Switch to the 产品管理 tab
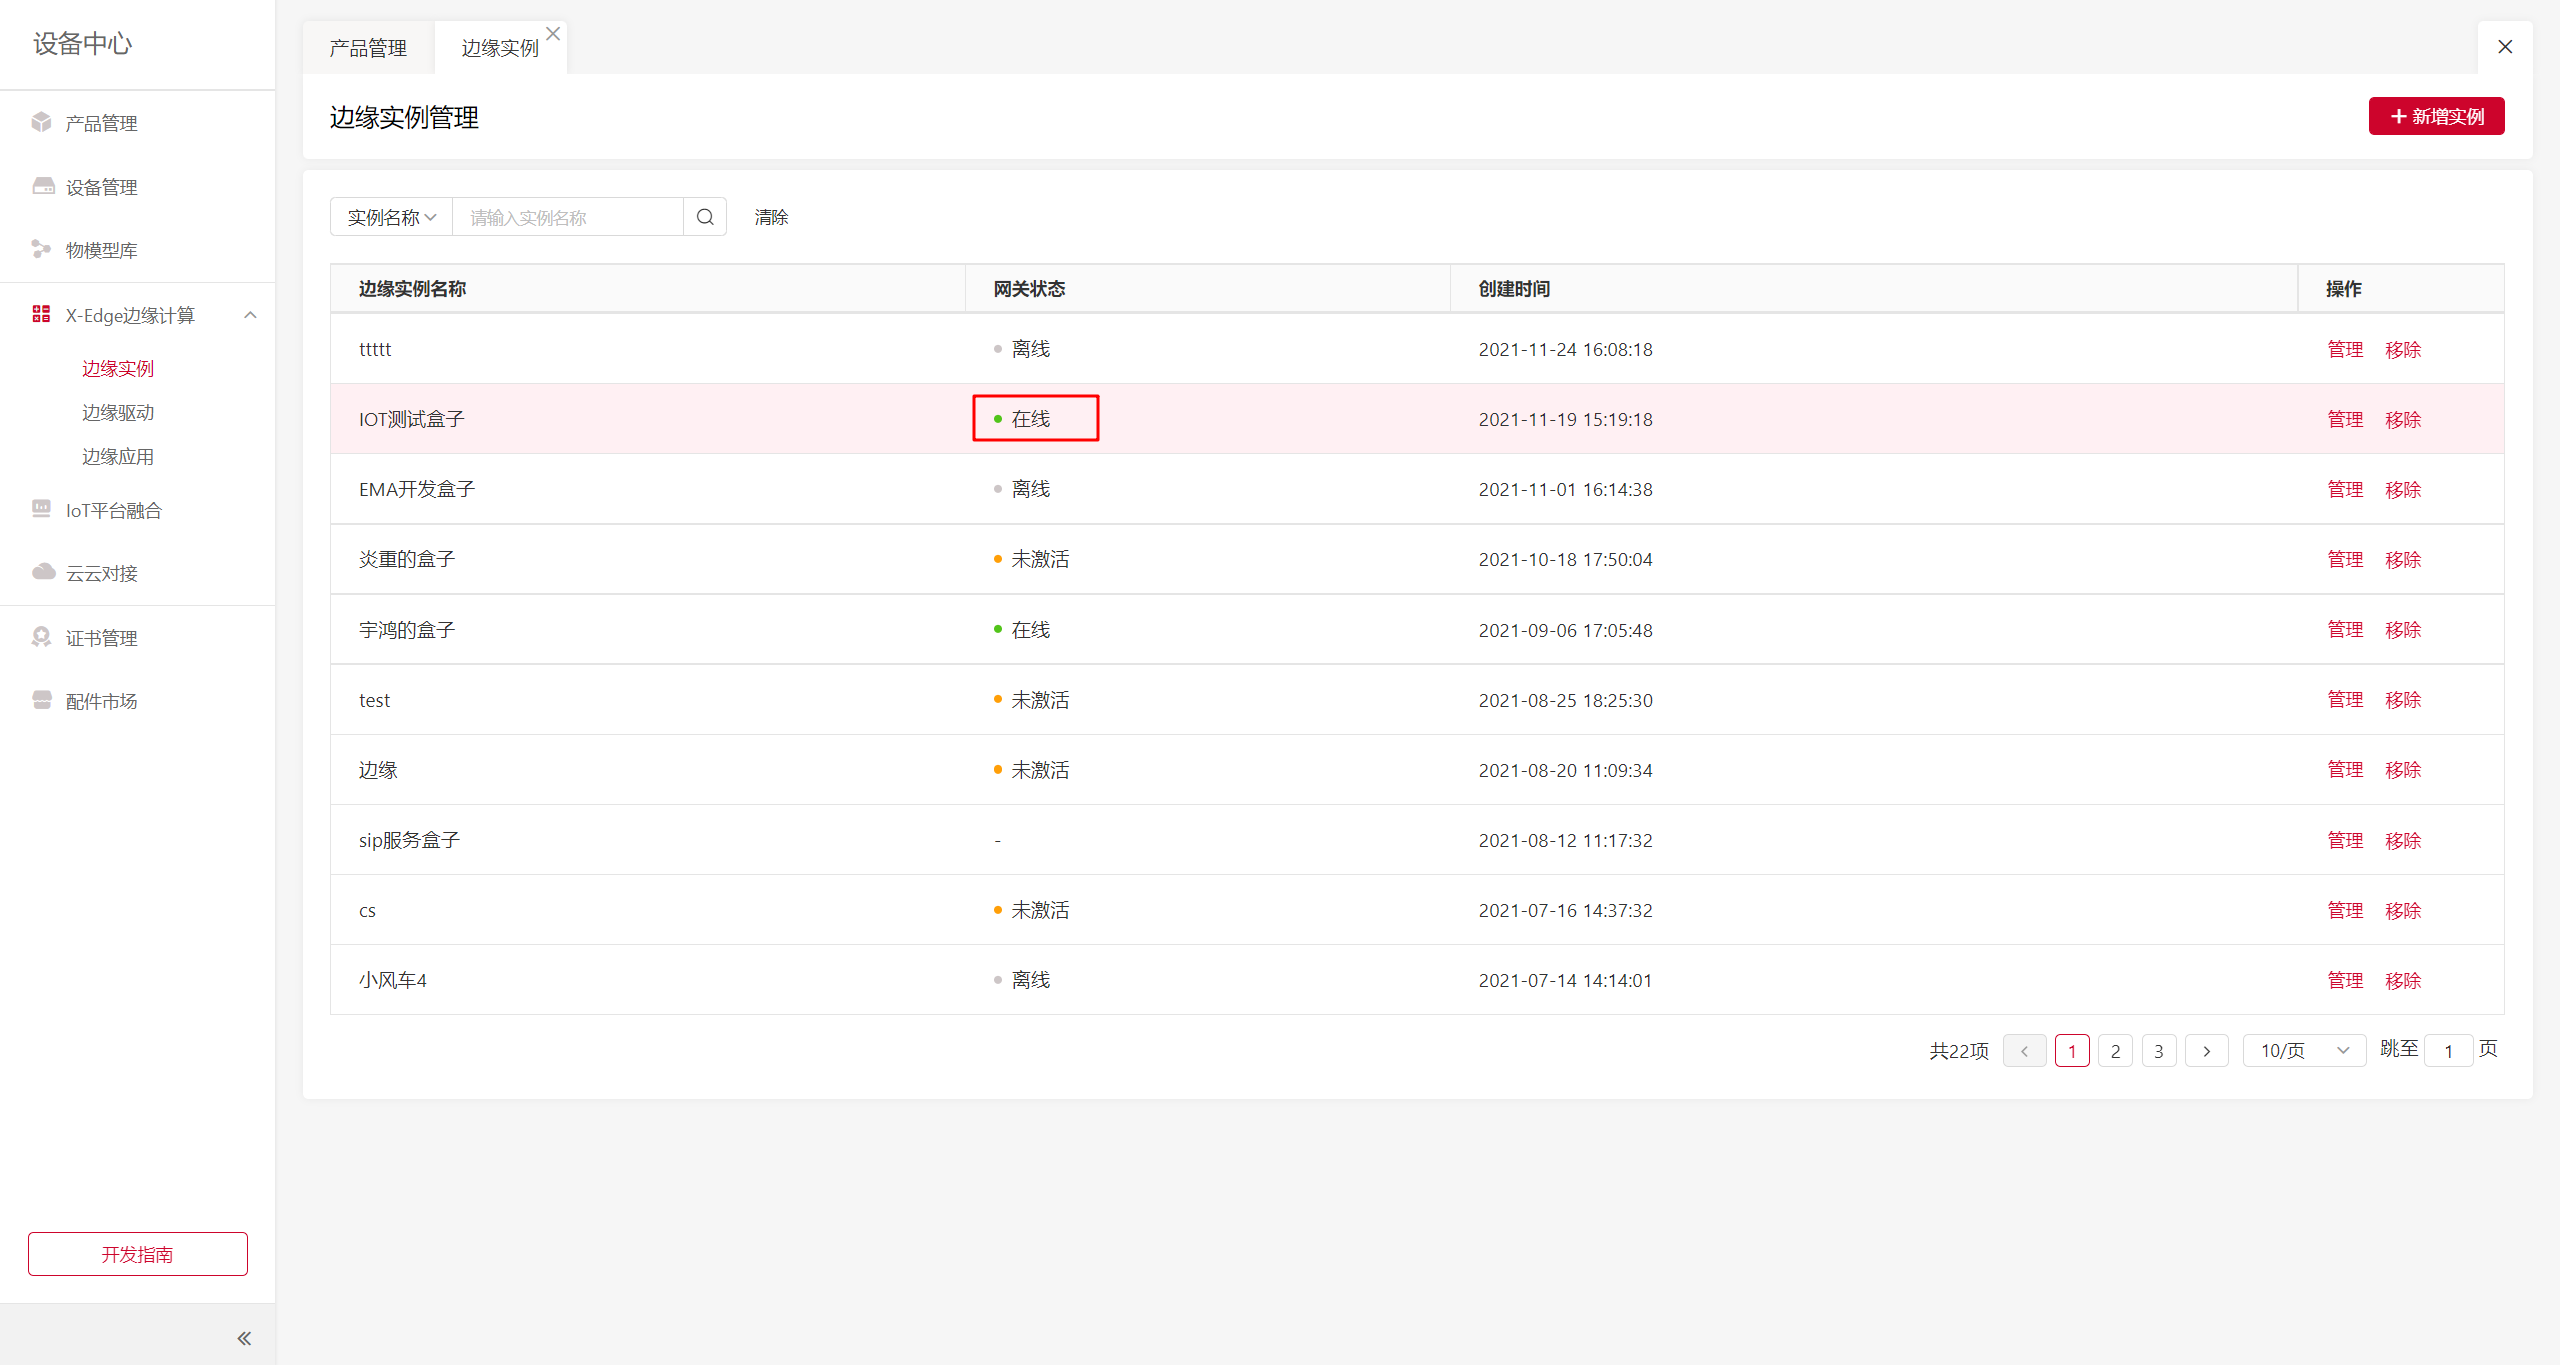This screenshot has height=1365, width=2560. [368, 48]
